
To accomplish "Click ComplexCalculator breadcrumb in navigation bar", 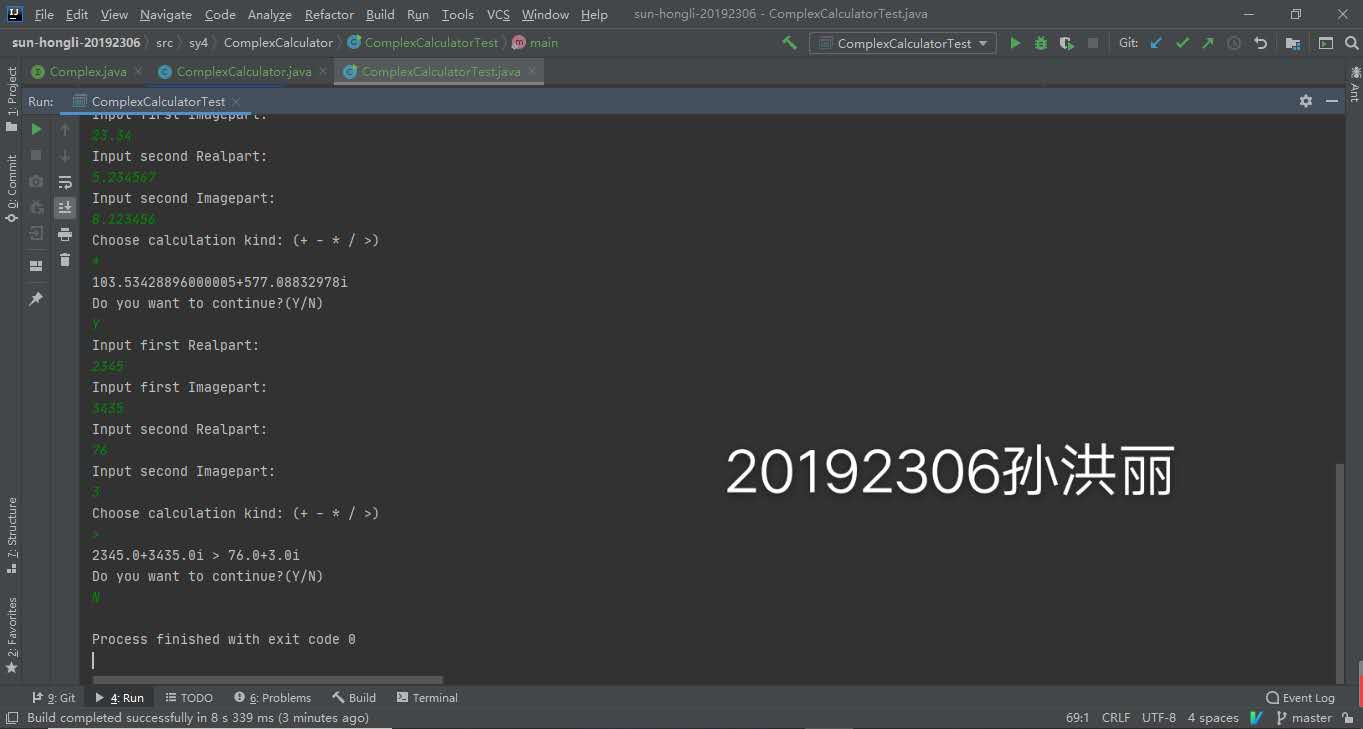I will (x=278, y=43).
